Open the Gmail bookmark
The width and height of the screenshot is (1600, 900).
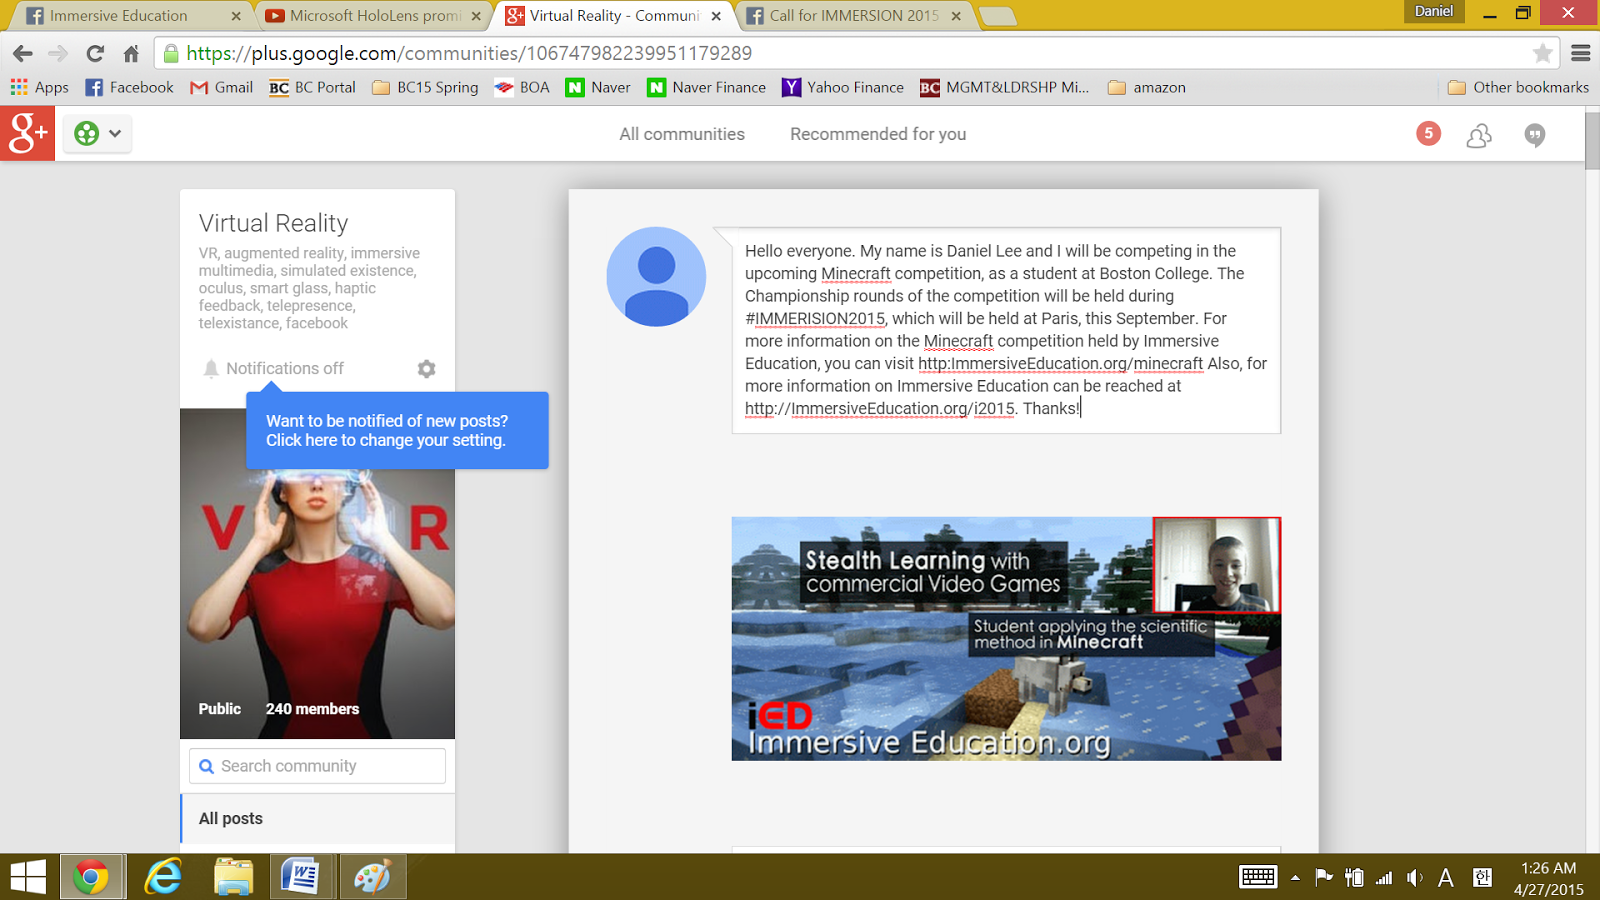click(222, 87)
